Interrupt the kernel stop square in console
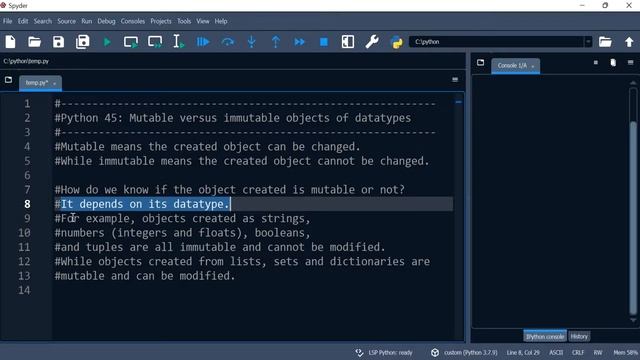640x360 pixels. click(x=596, y=62)
